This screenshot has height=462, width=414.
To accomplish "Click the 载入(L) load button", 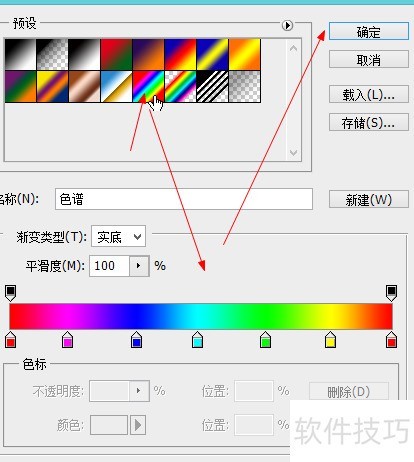I will (369, 94).
